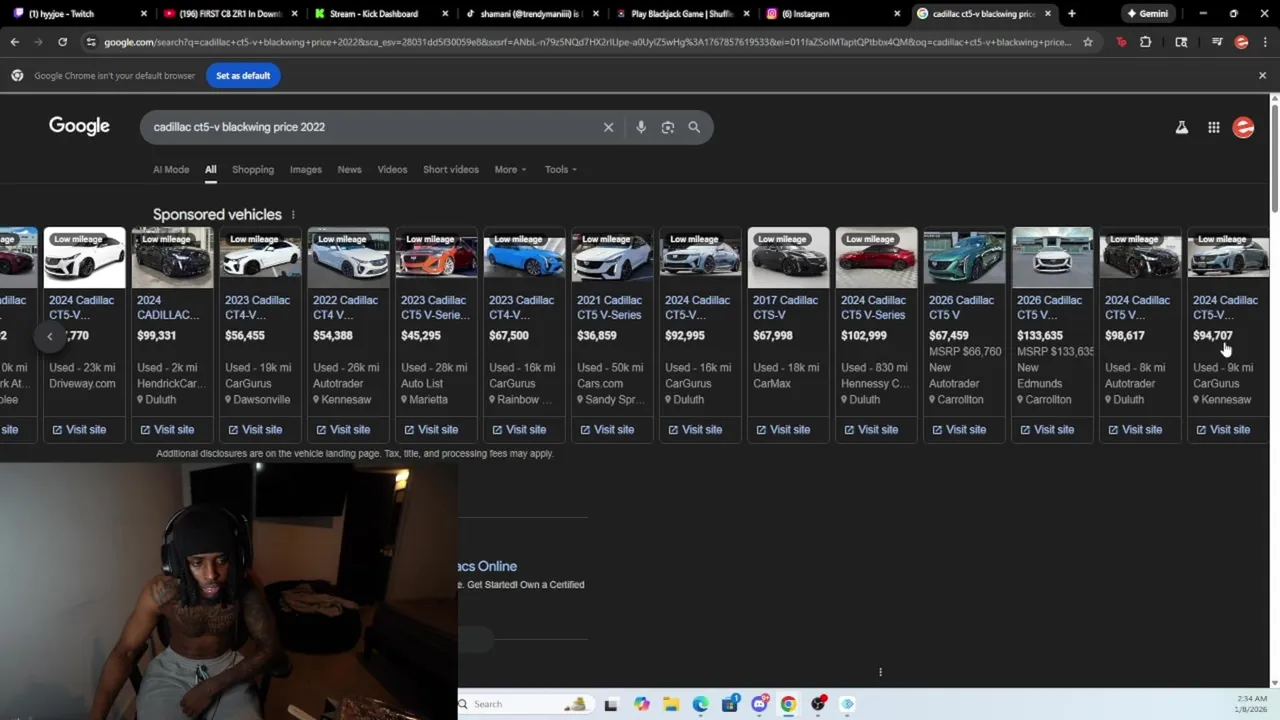
Task: Open thumbnail of 2026 Cadillac CT5 V $67,459
Action: pos(964,257)
